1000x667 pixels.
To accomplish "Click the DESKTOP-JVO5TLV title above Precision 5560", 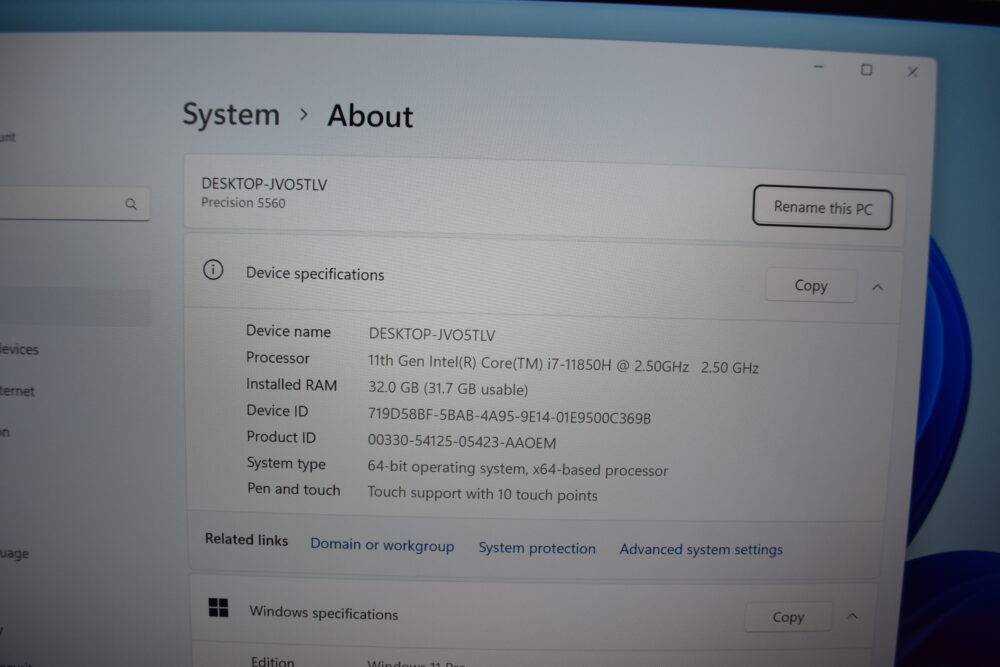I will 264,184.
